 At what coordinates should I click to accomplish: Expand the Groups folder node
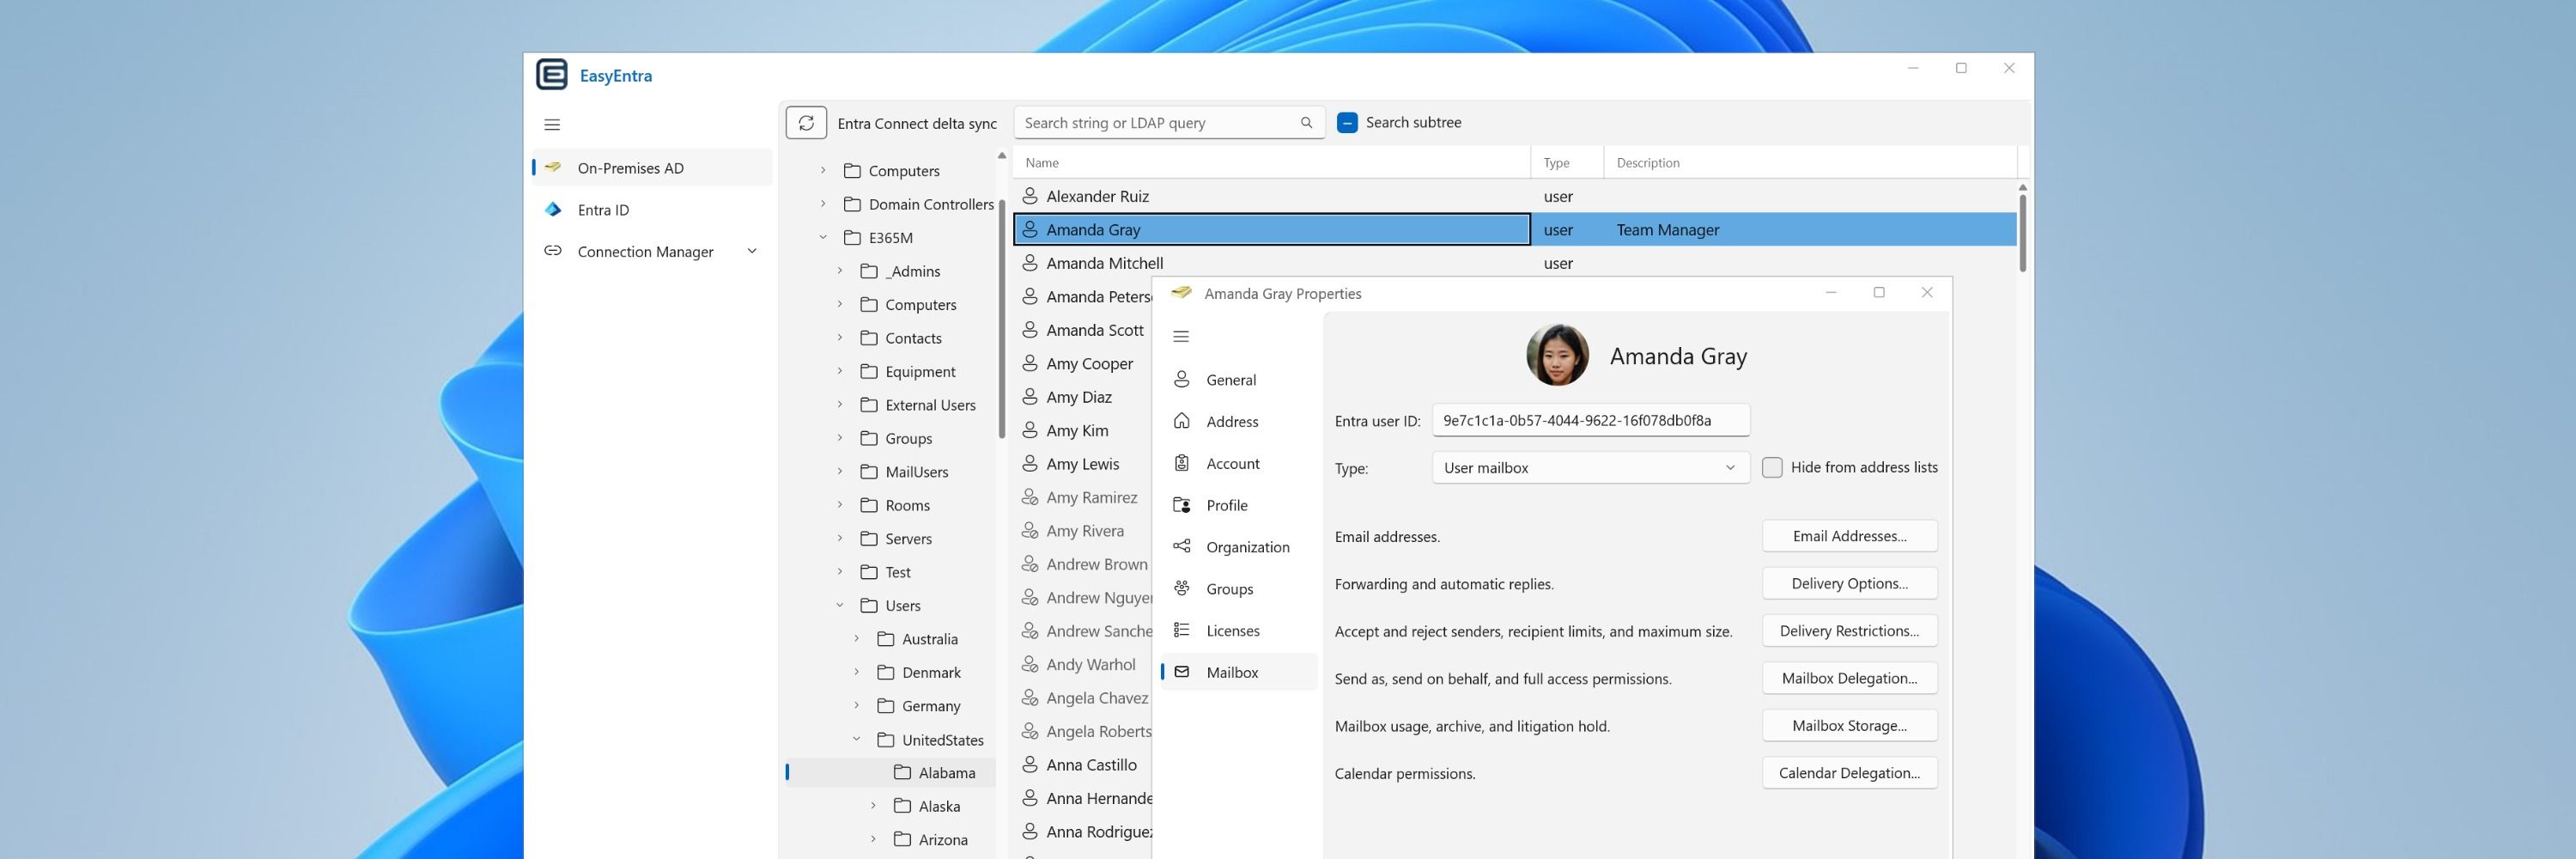tap(840, 438)
